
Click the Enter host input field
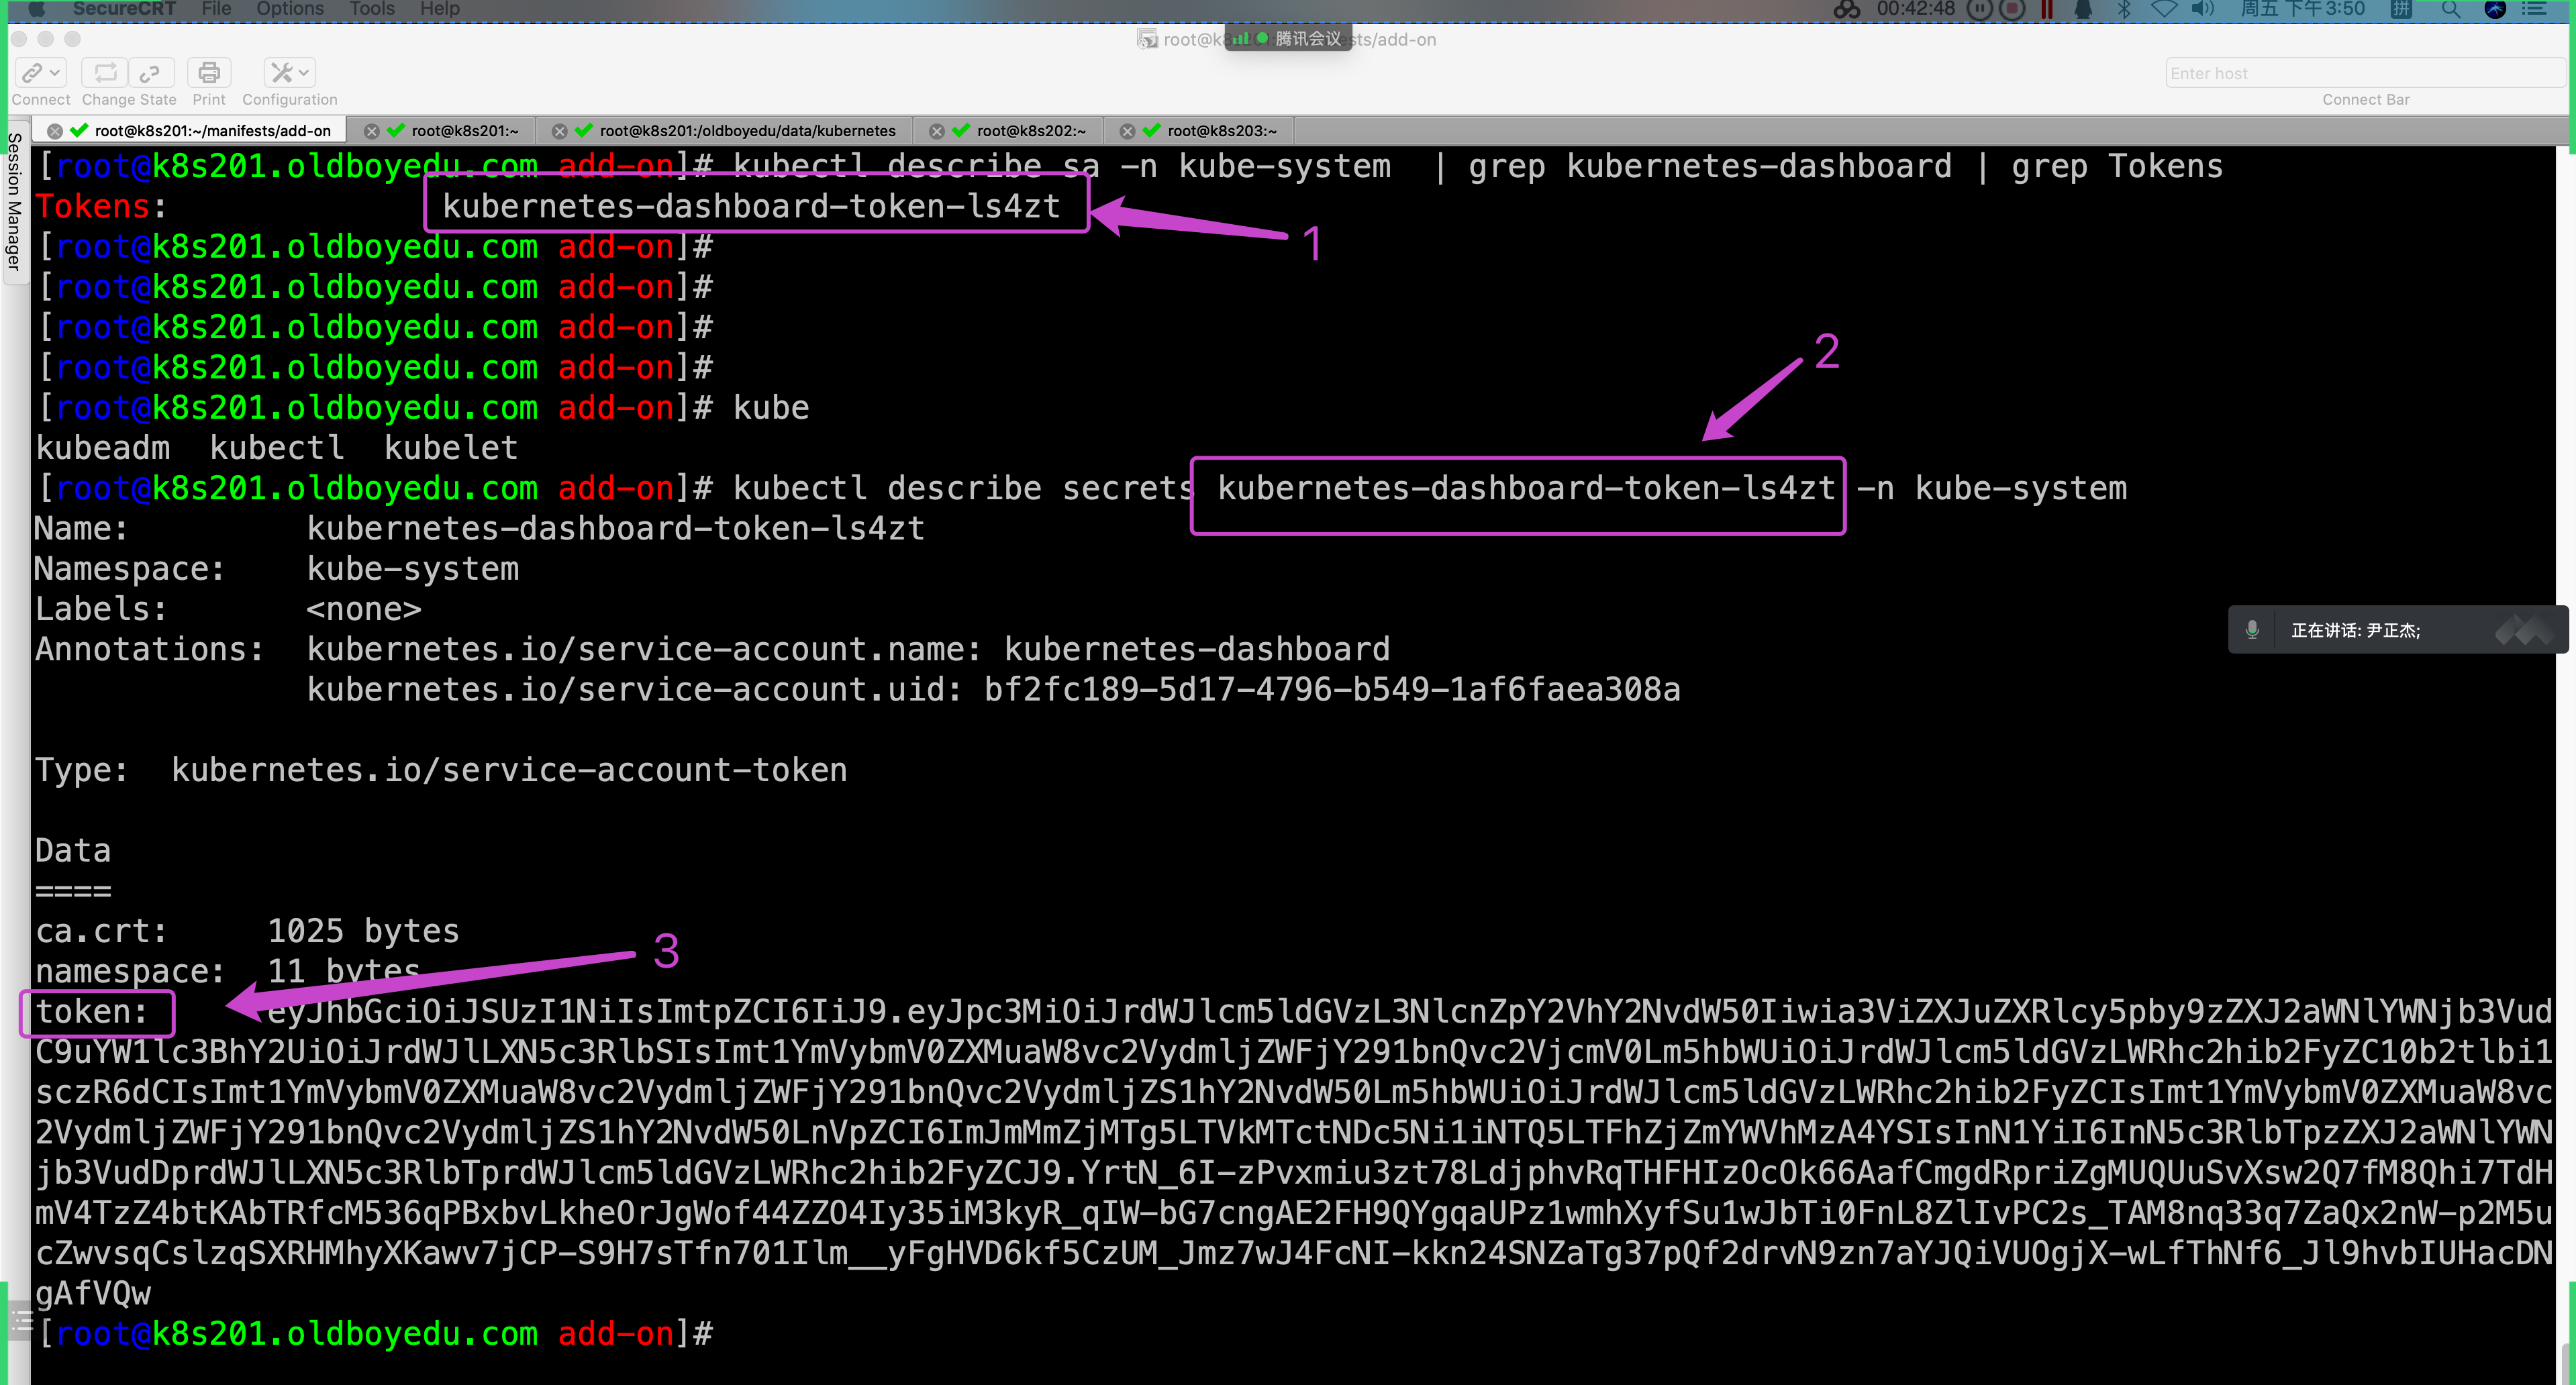(2364, 73)
